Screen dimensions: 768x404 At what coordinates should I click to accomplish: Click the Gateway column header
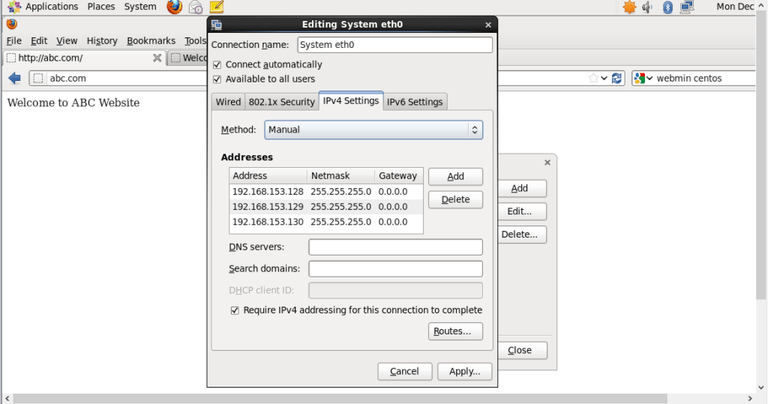[x=398, y=176]
